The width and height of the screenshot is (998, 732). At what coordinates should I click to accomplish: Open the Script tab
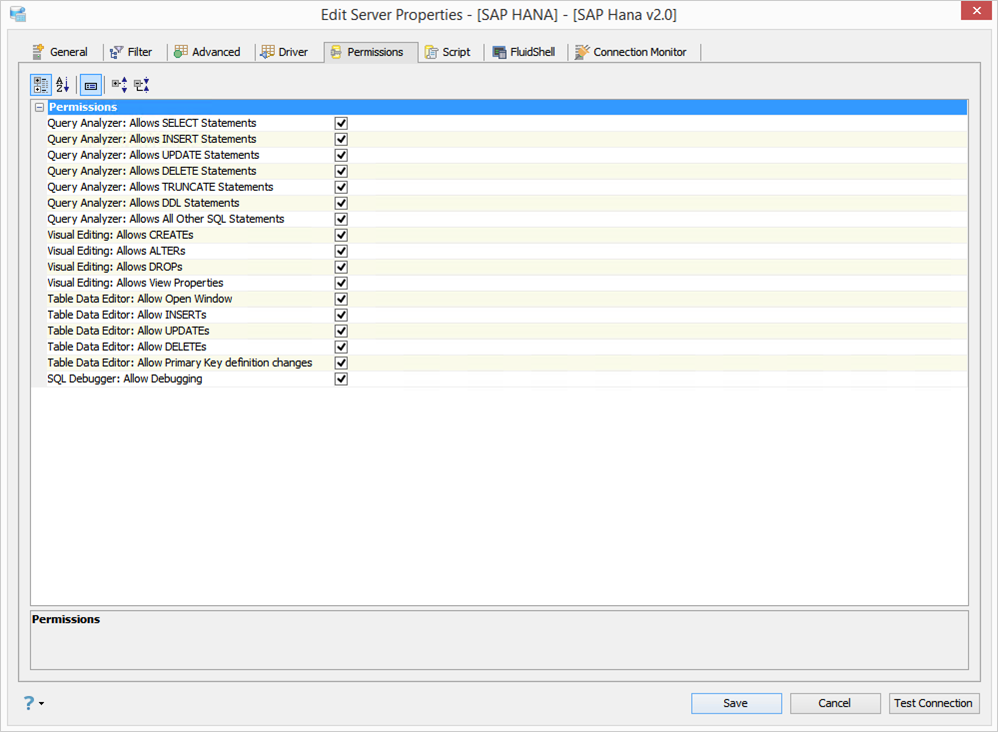[x=447, y=52]
